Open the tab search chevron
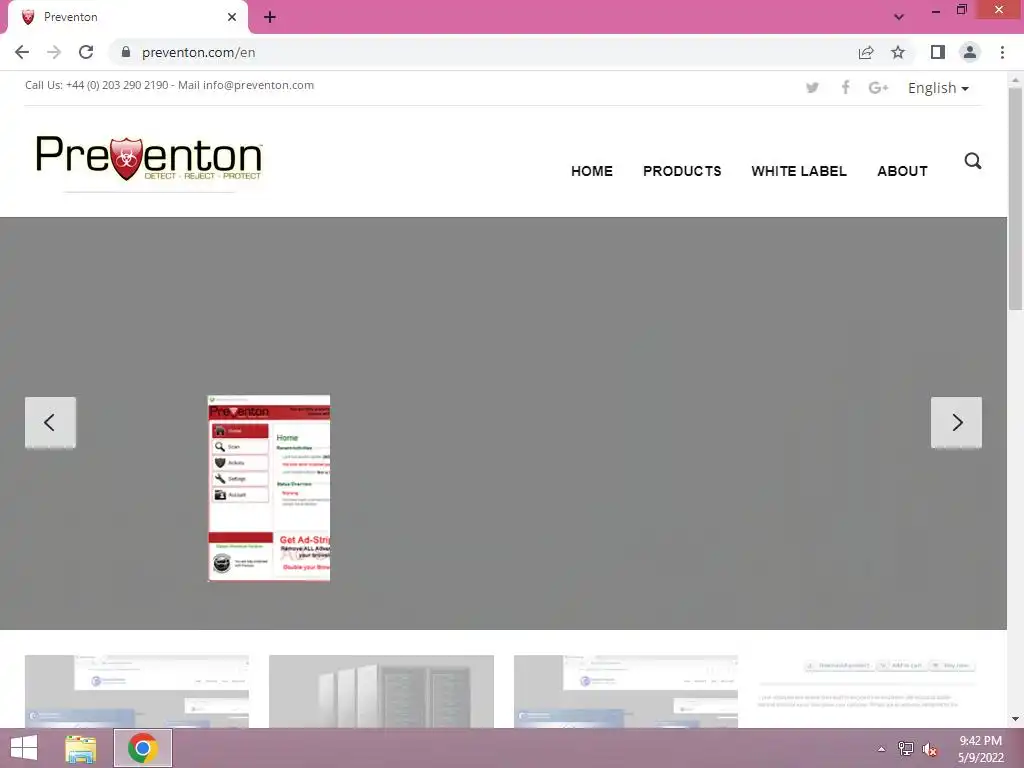This screenshot has width=1024, height=768. coord(899,17)
